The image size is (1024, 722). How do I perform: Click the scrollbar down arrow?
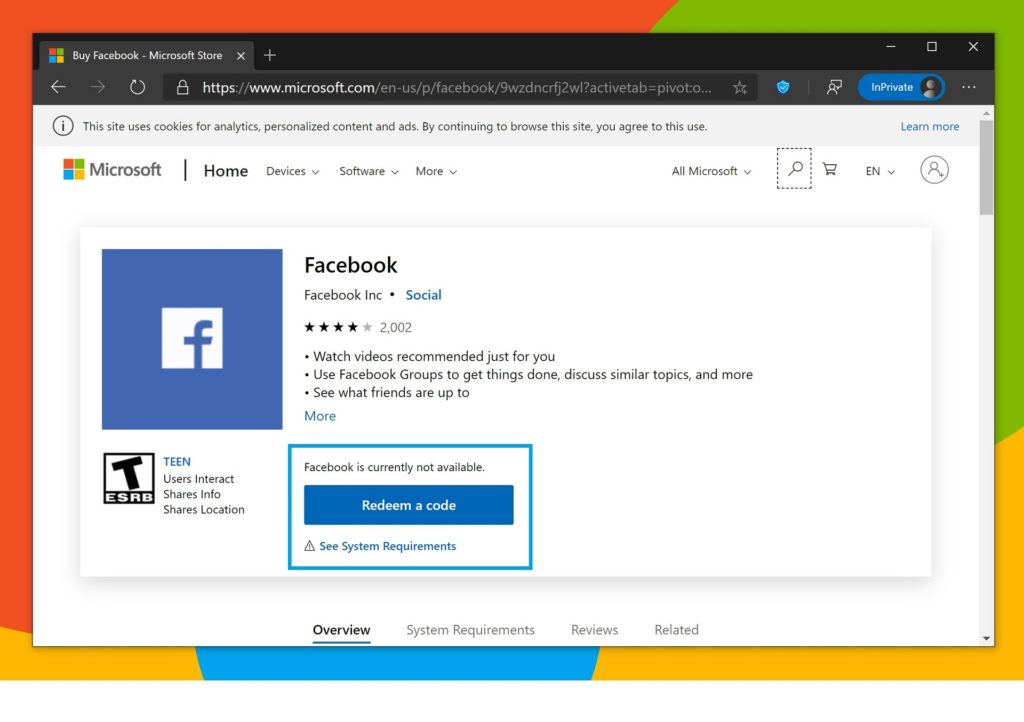[985, 638]
